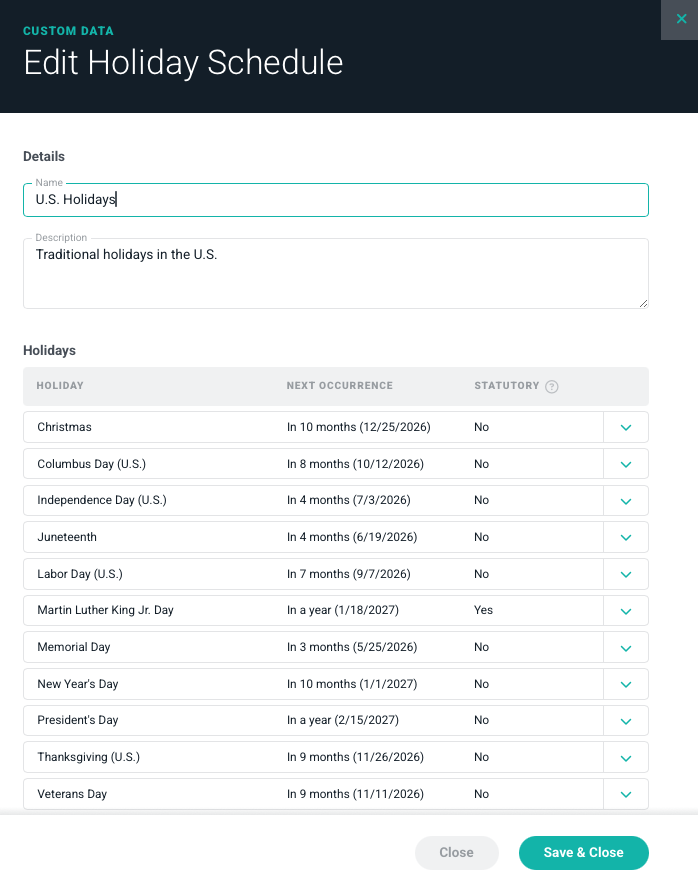Click into the Description text area
This screenshot has width=698, height=884.
(x=335, y=274)
